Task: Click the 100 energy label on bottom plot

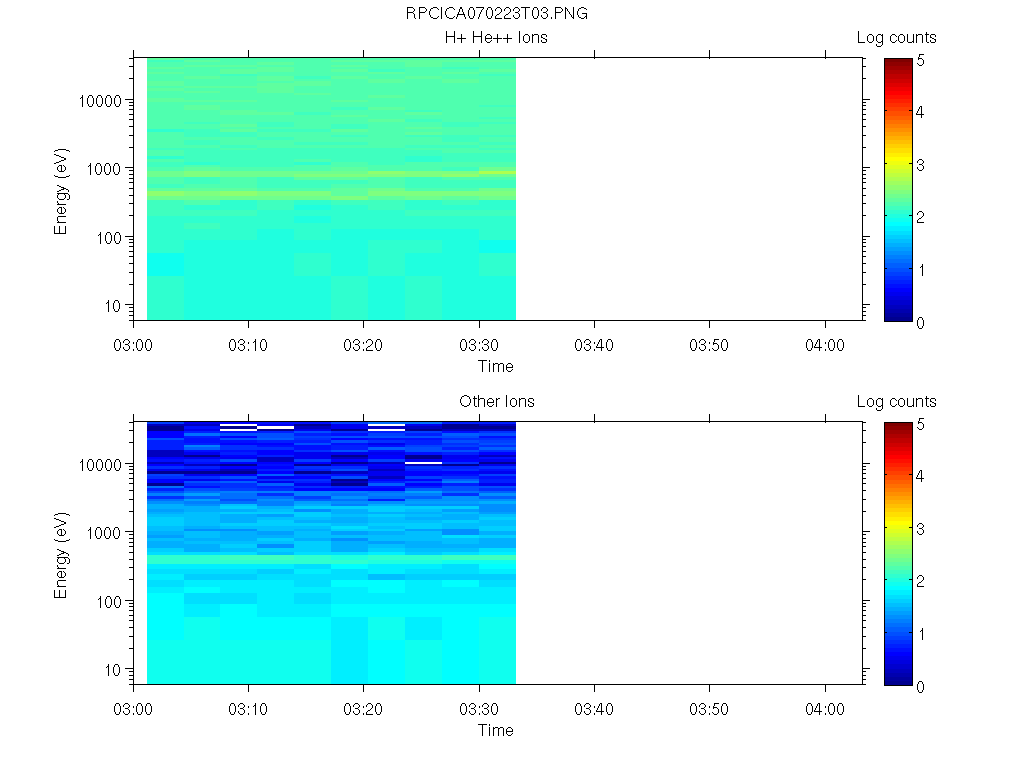Action: 109,601
